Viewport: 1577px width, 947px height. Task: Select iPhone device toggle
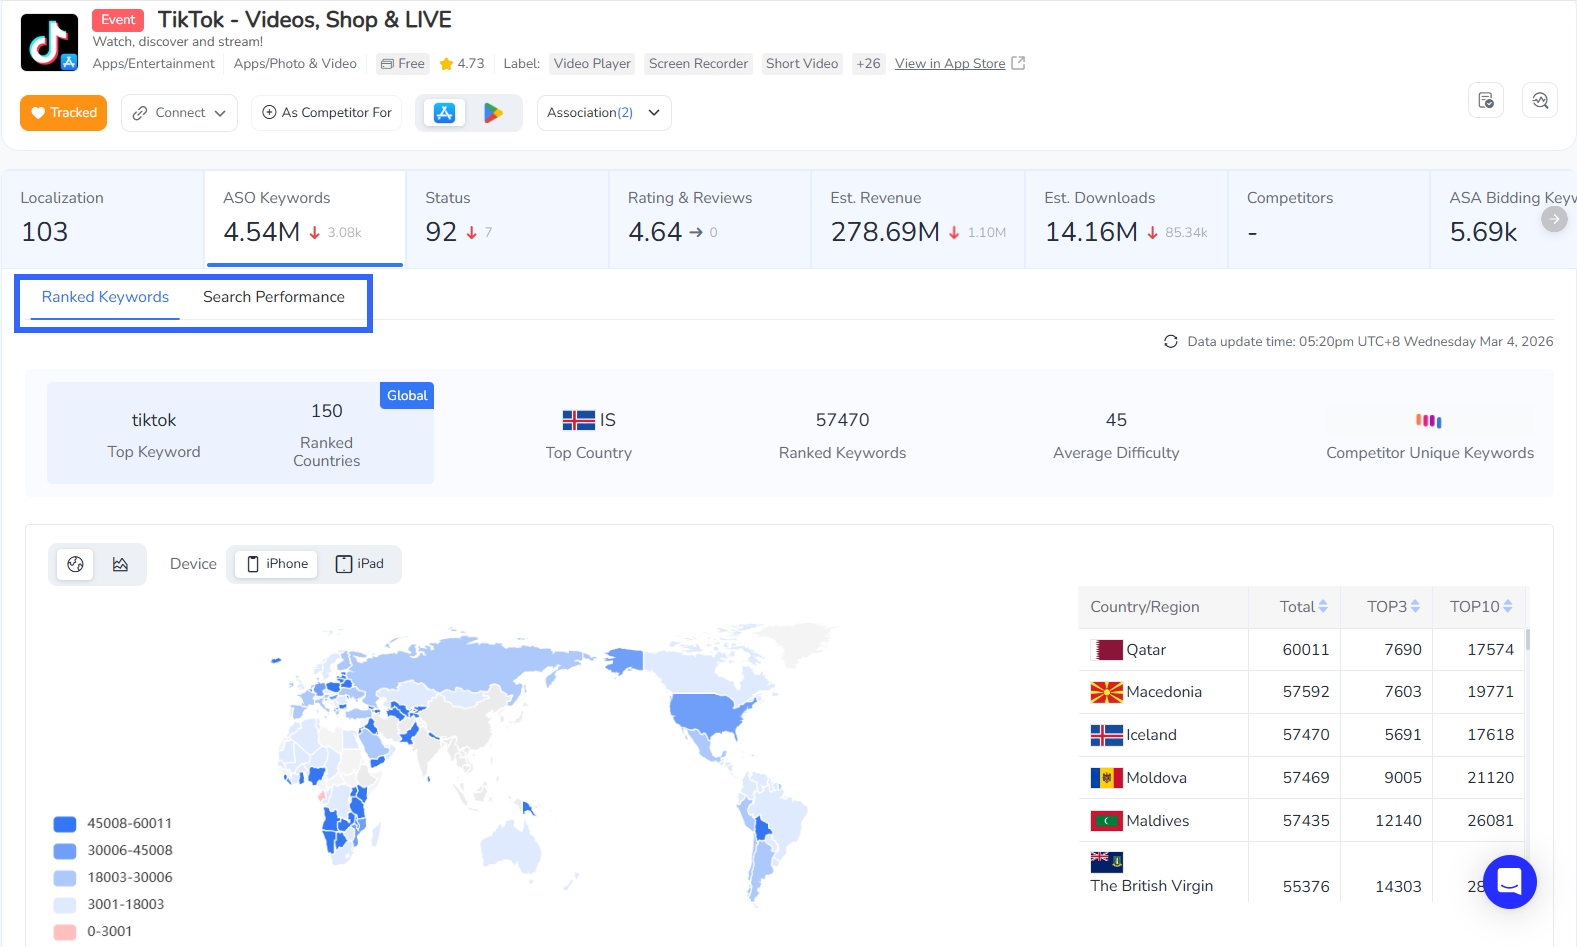pos(277,564)
